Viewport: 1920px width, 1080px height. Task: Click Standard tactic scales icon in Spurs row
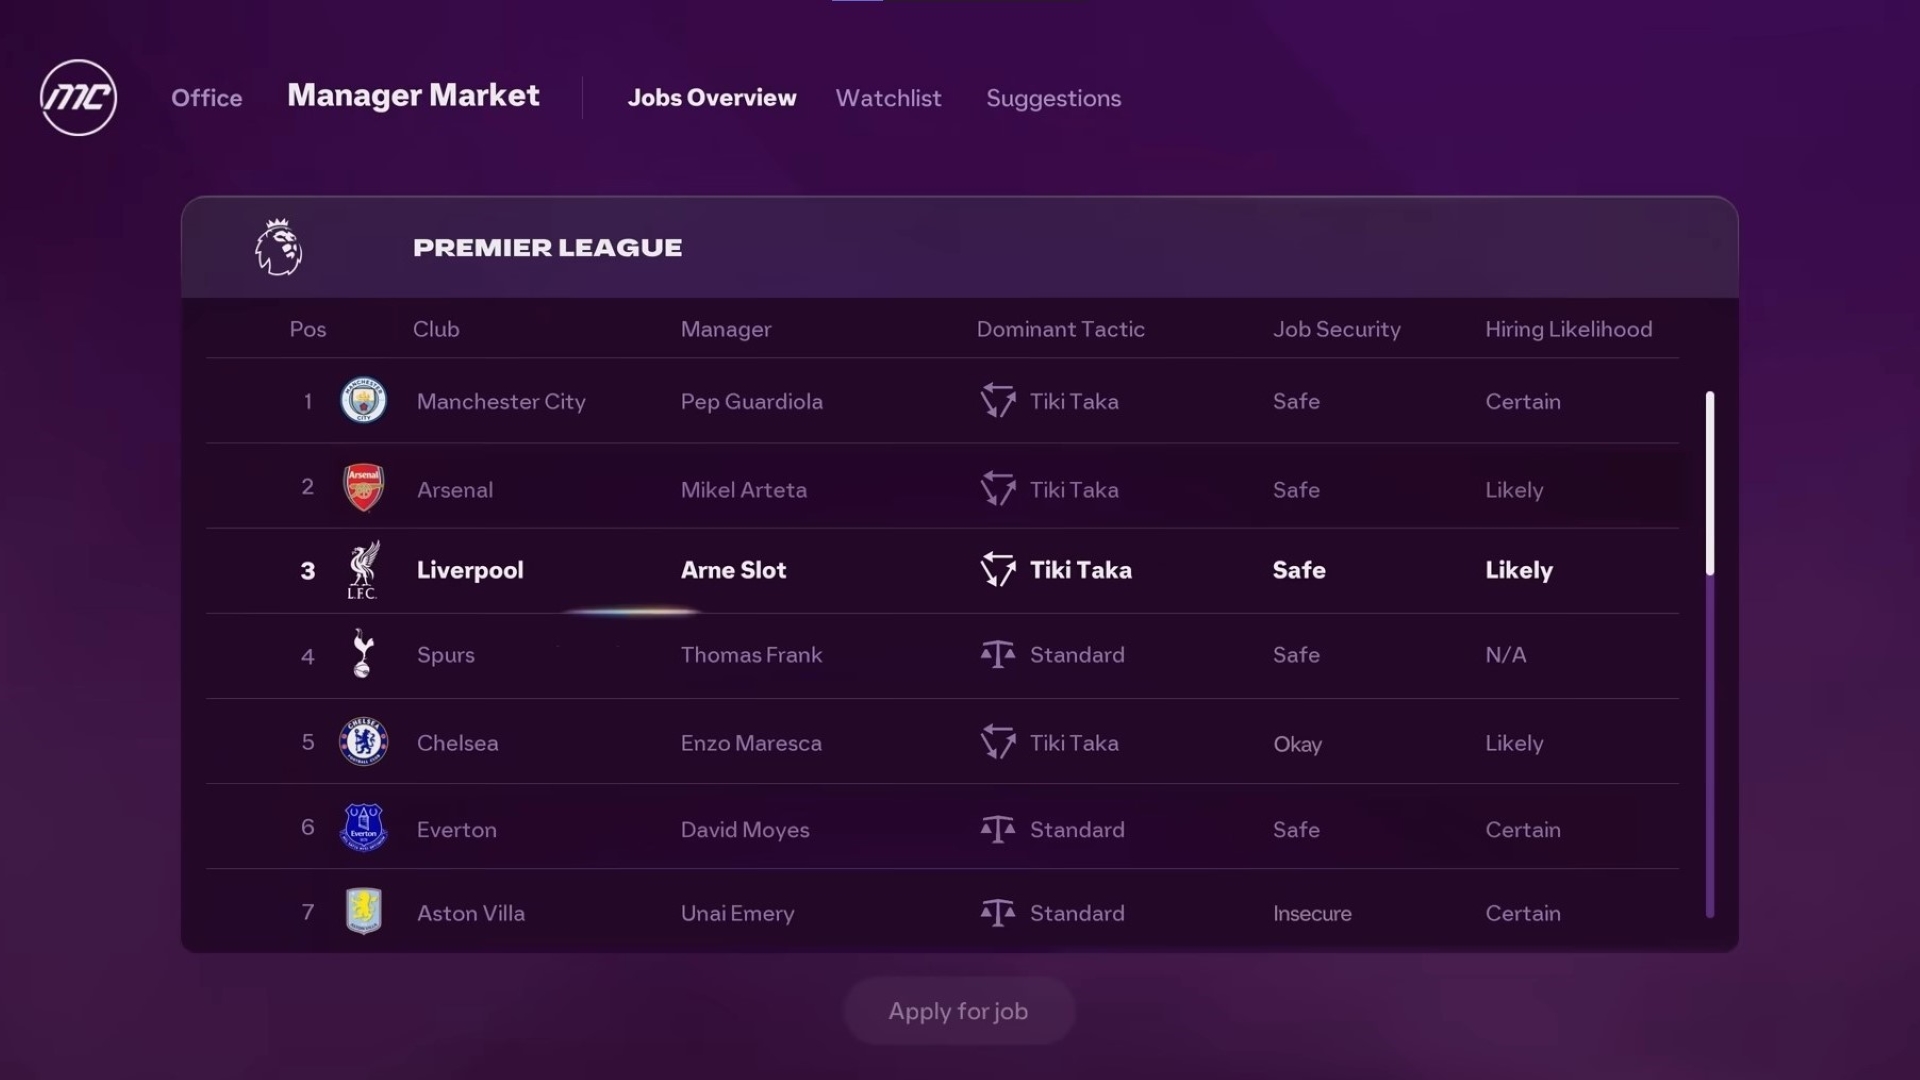coord(997,654)
